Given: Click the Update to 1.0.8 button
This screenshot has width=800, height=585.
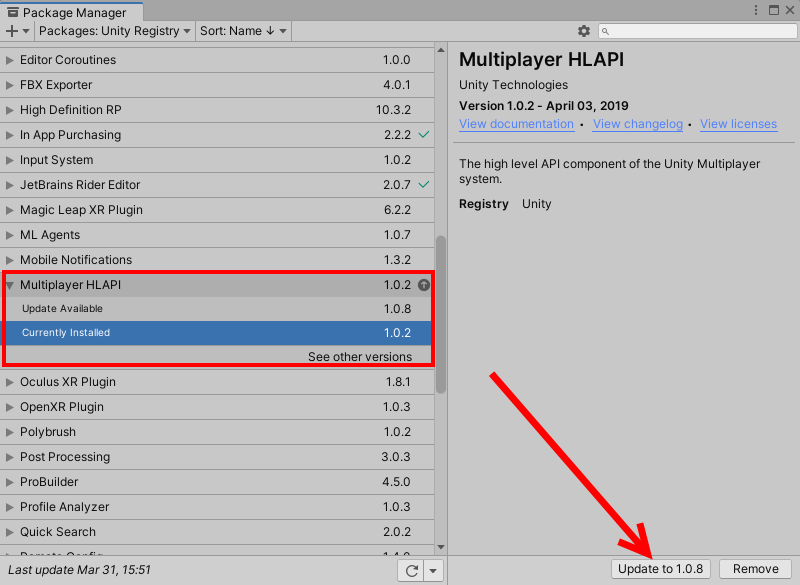Looking at the screenshot, I should [661, 569].
